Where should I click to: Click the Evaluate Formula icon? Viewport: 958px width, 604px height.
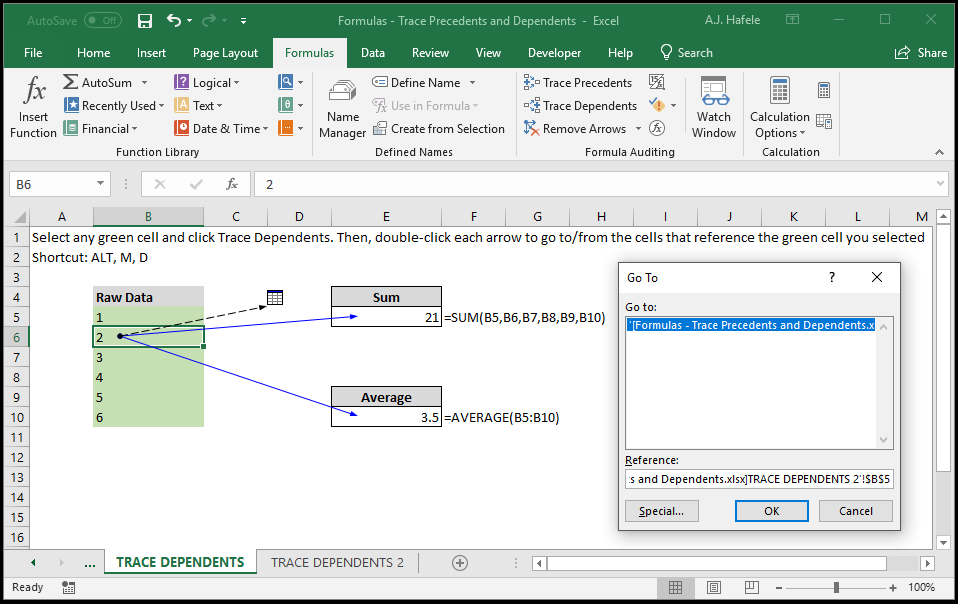pos(657,128)
